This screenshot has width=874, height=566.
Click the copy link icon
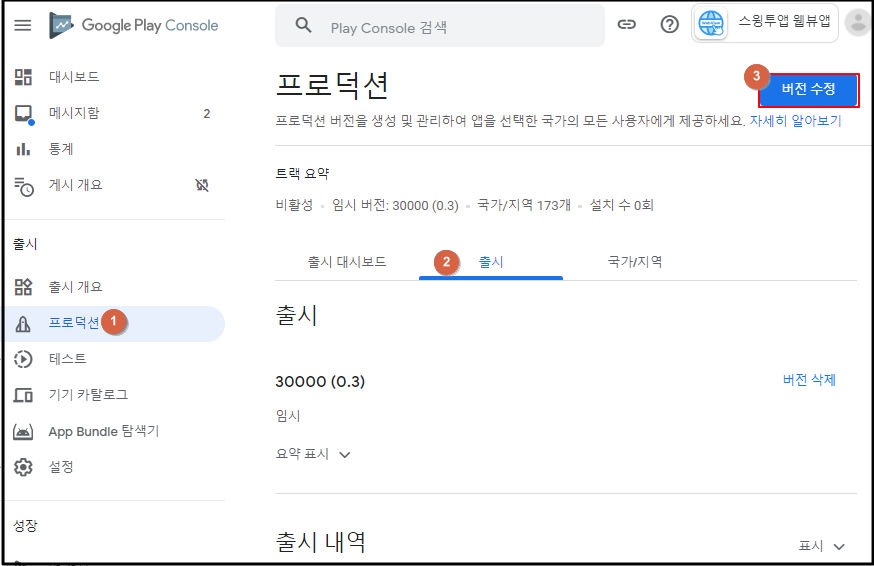(627, 25)
